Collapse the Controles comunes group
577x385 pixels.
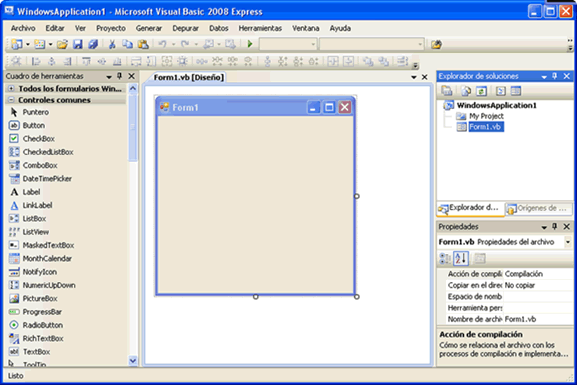coord(11,100)
